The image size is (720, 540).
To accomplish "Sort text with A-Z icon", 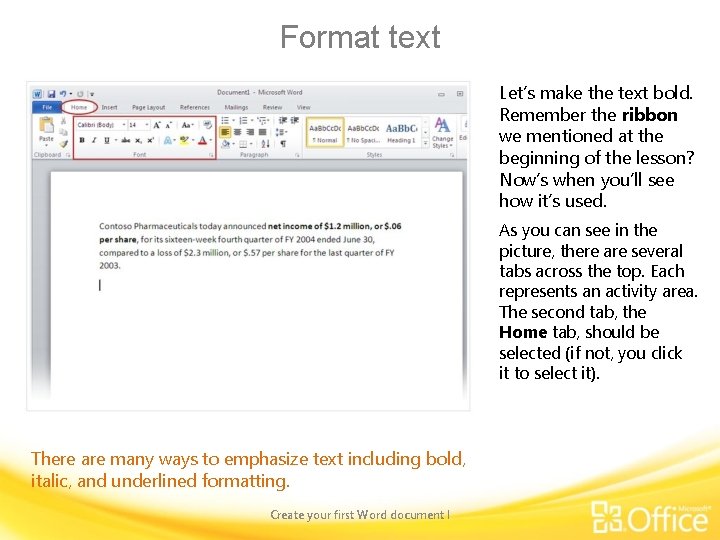I will pyautogui.click(x=265, y=144).
